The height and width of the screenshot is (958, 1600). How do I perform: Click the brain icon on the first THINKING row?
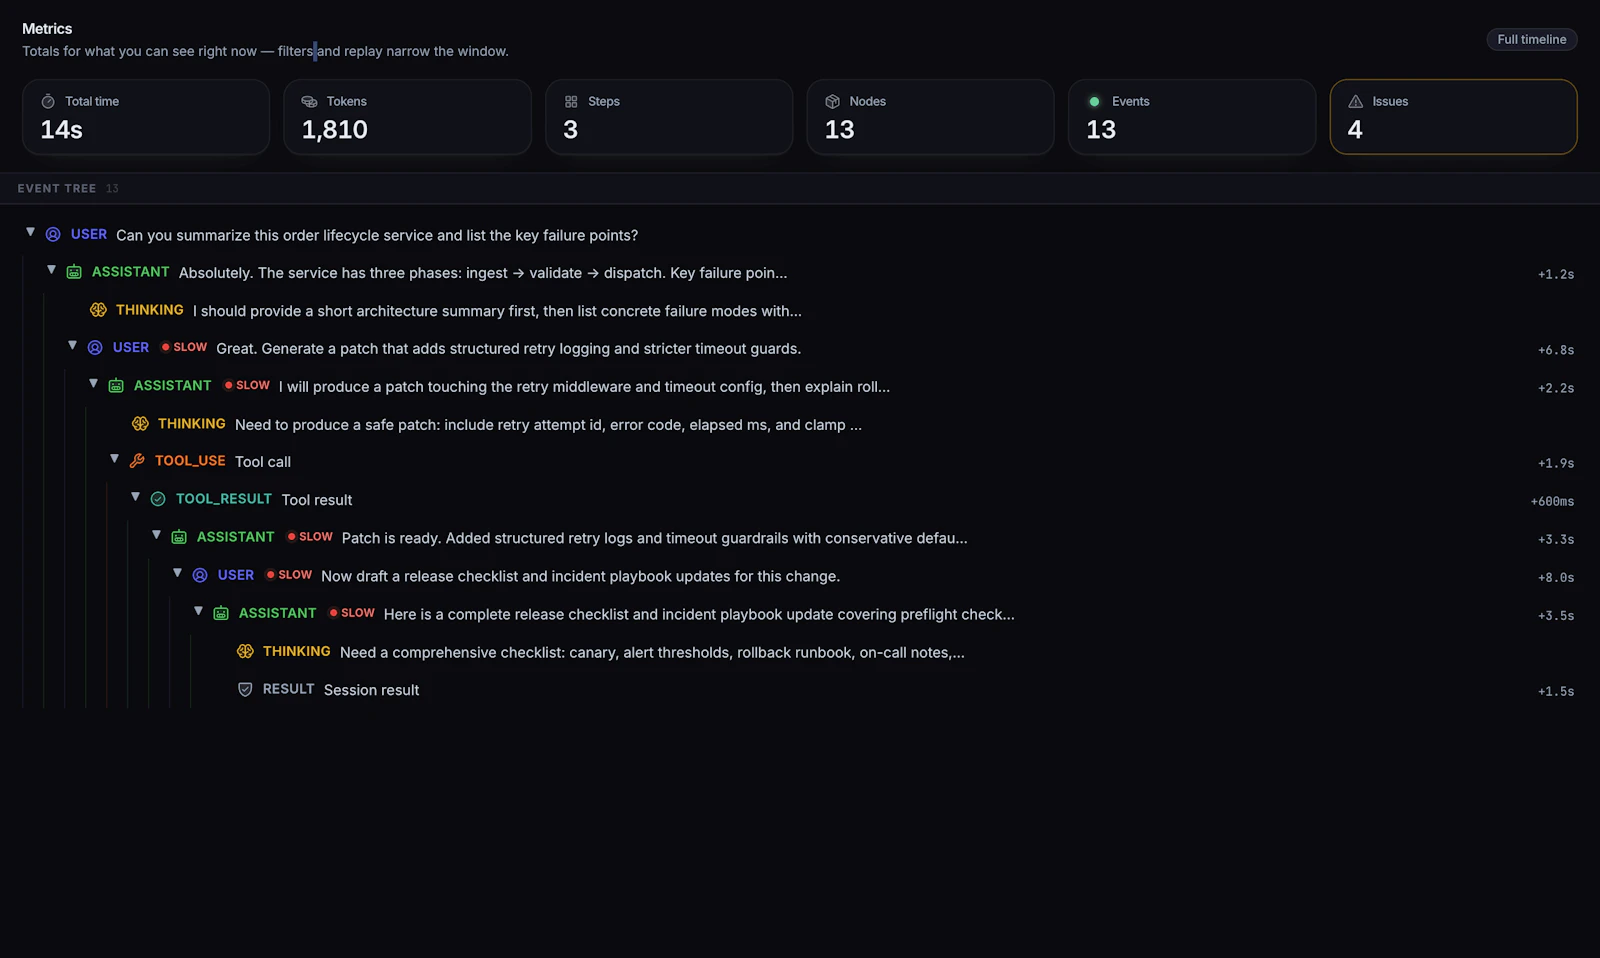(97, 309)
